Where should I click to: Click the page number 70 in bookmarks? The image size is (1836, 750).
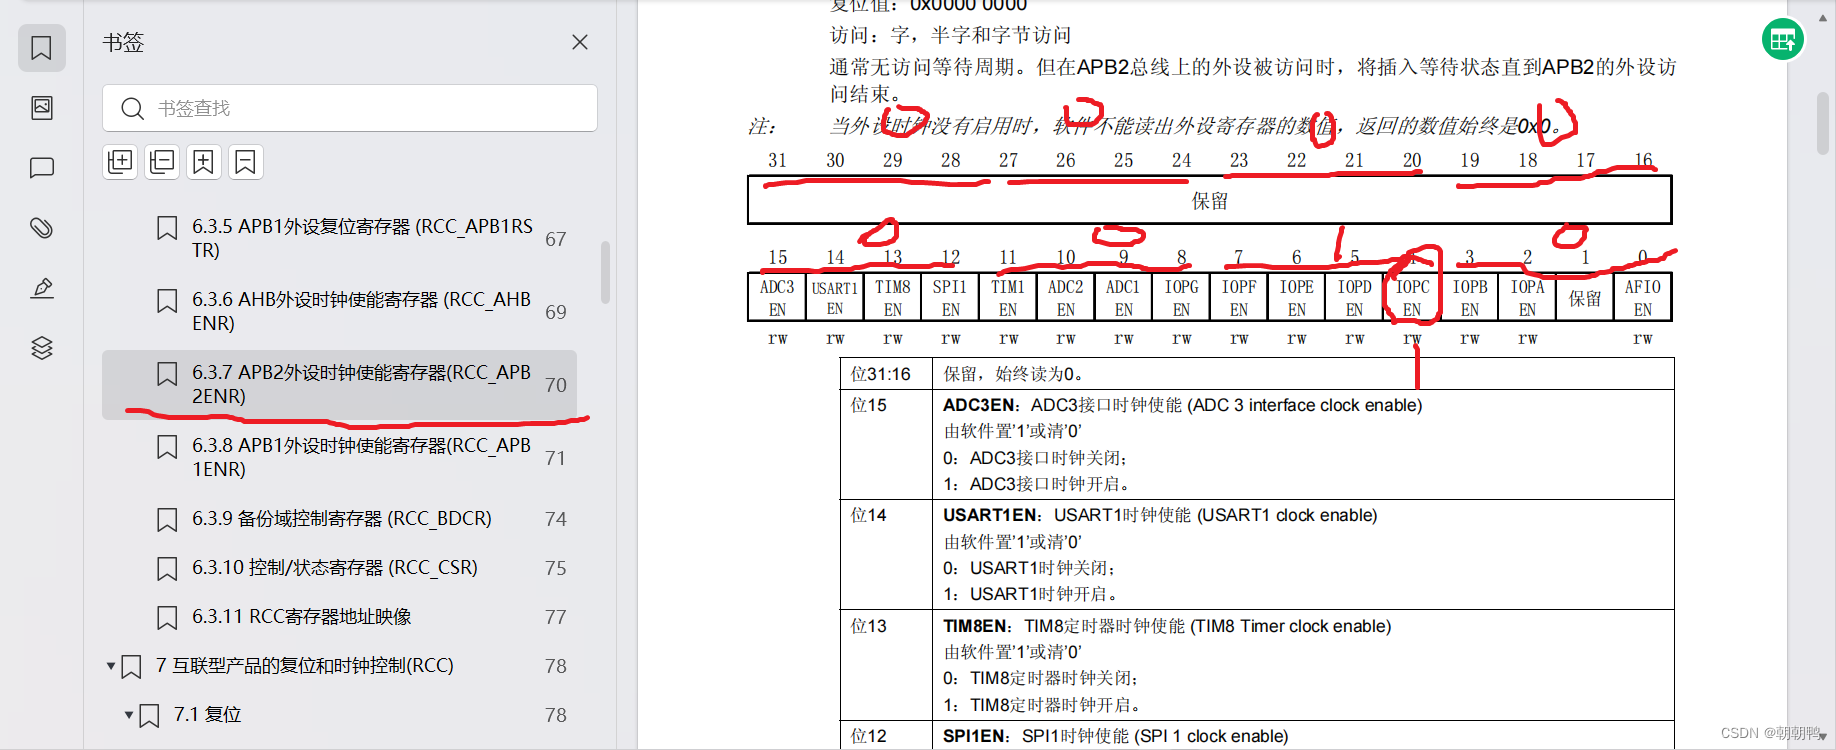pos(556,385)
